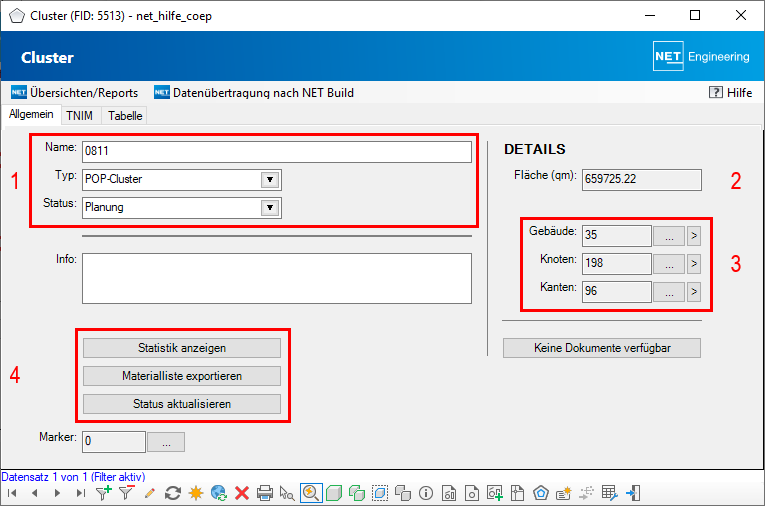Add a filter with the green-plus funnel
Screen dimensions: 765x506
click(x=103, y=493)
